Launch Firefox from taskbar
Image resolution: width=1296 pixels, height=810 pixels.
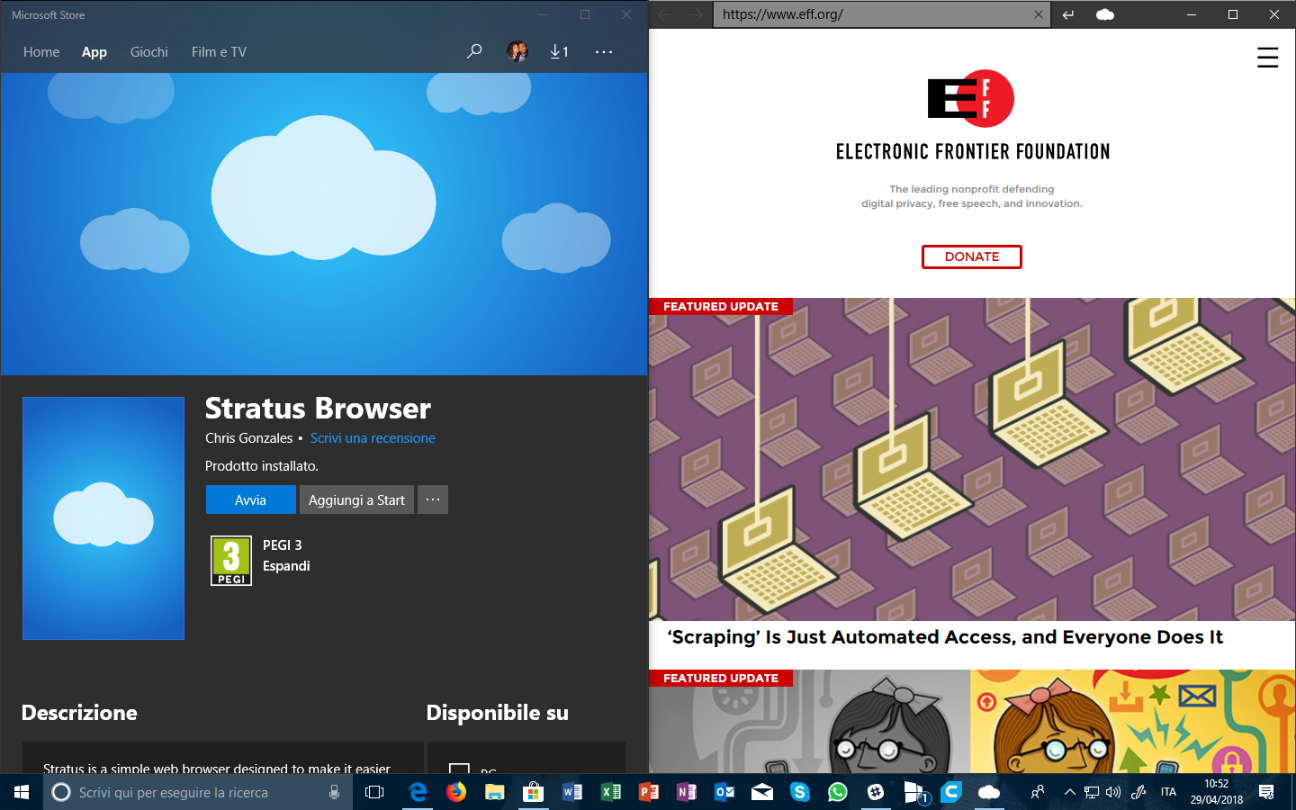coord(456,792)
